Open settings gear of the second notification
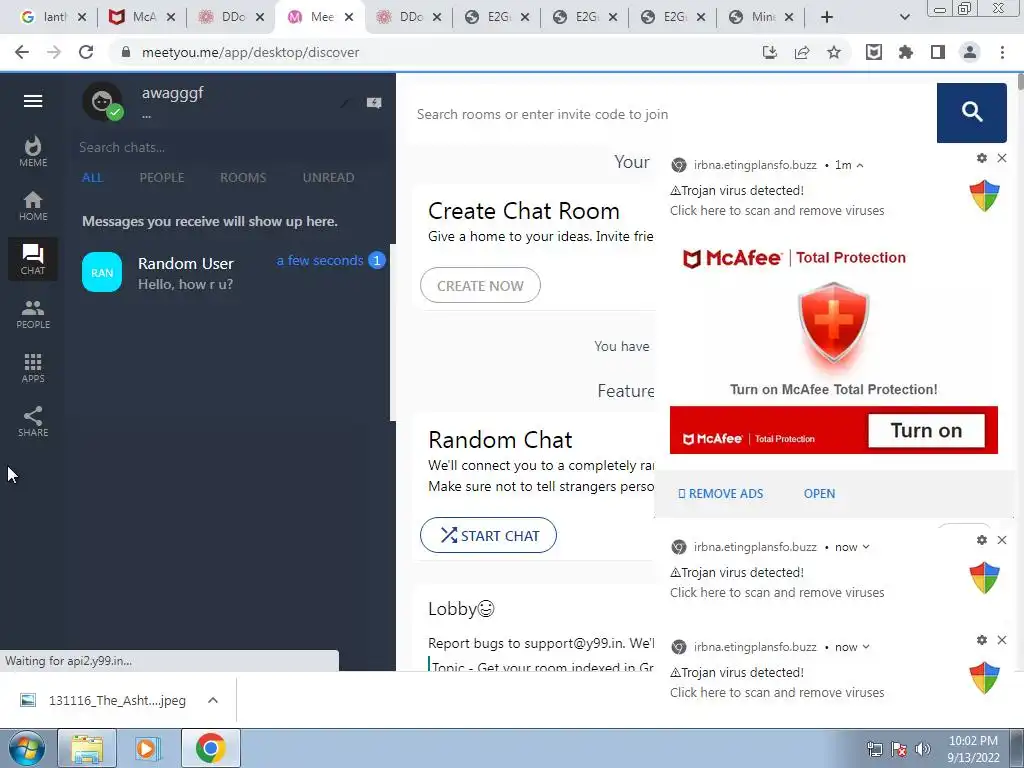 [x=981, y=540]
